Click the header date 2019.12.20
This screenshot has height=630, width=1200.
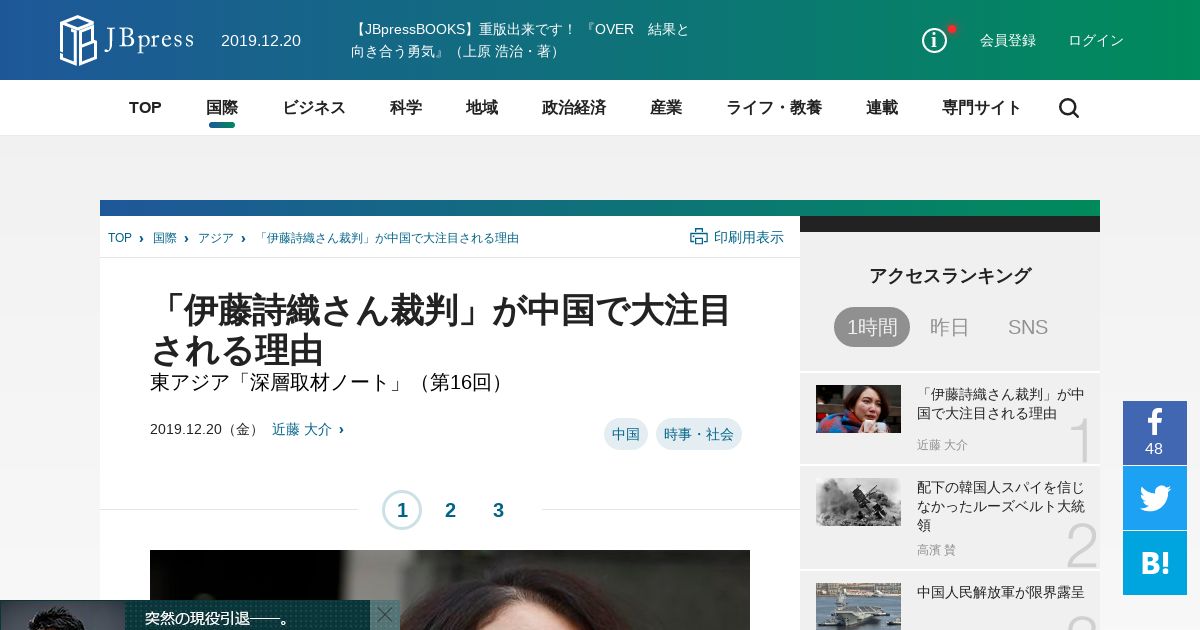coord(261,40)
